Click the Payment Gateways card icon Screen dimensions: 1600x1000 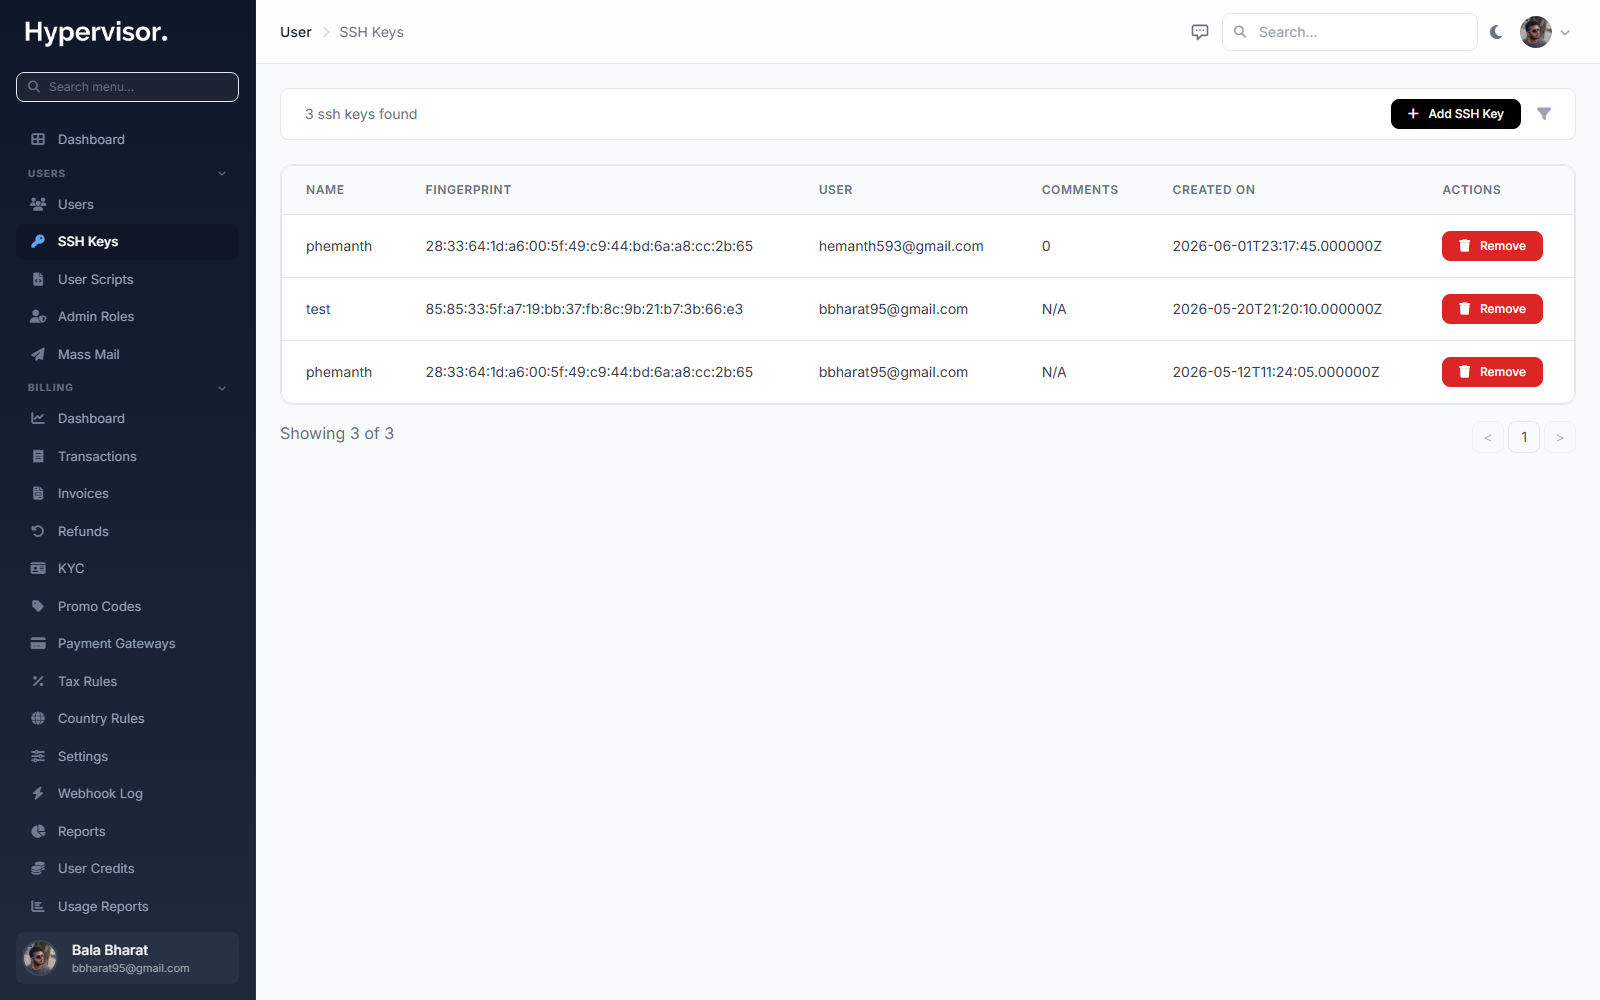(x=38, y=643)
